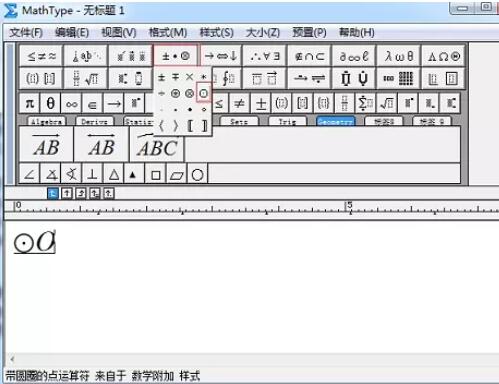Open the 文件(F) menu

tap(26, 33)
